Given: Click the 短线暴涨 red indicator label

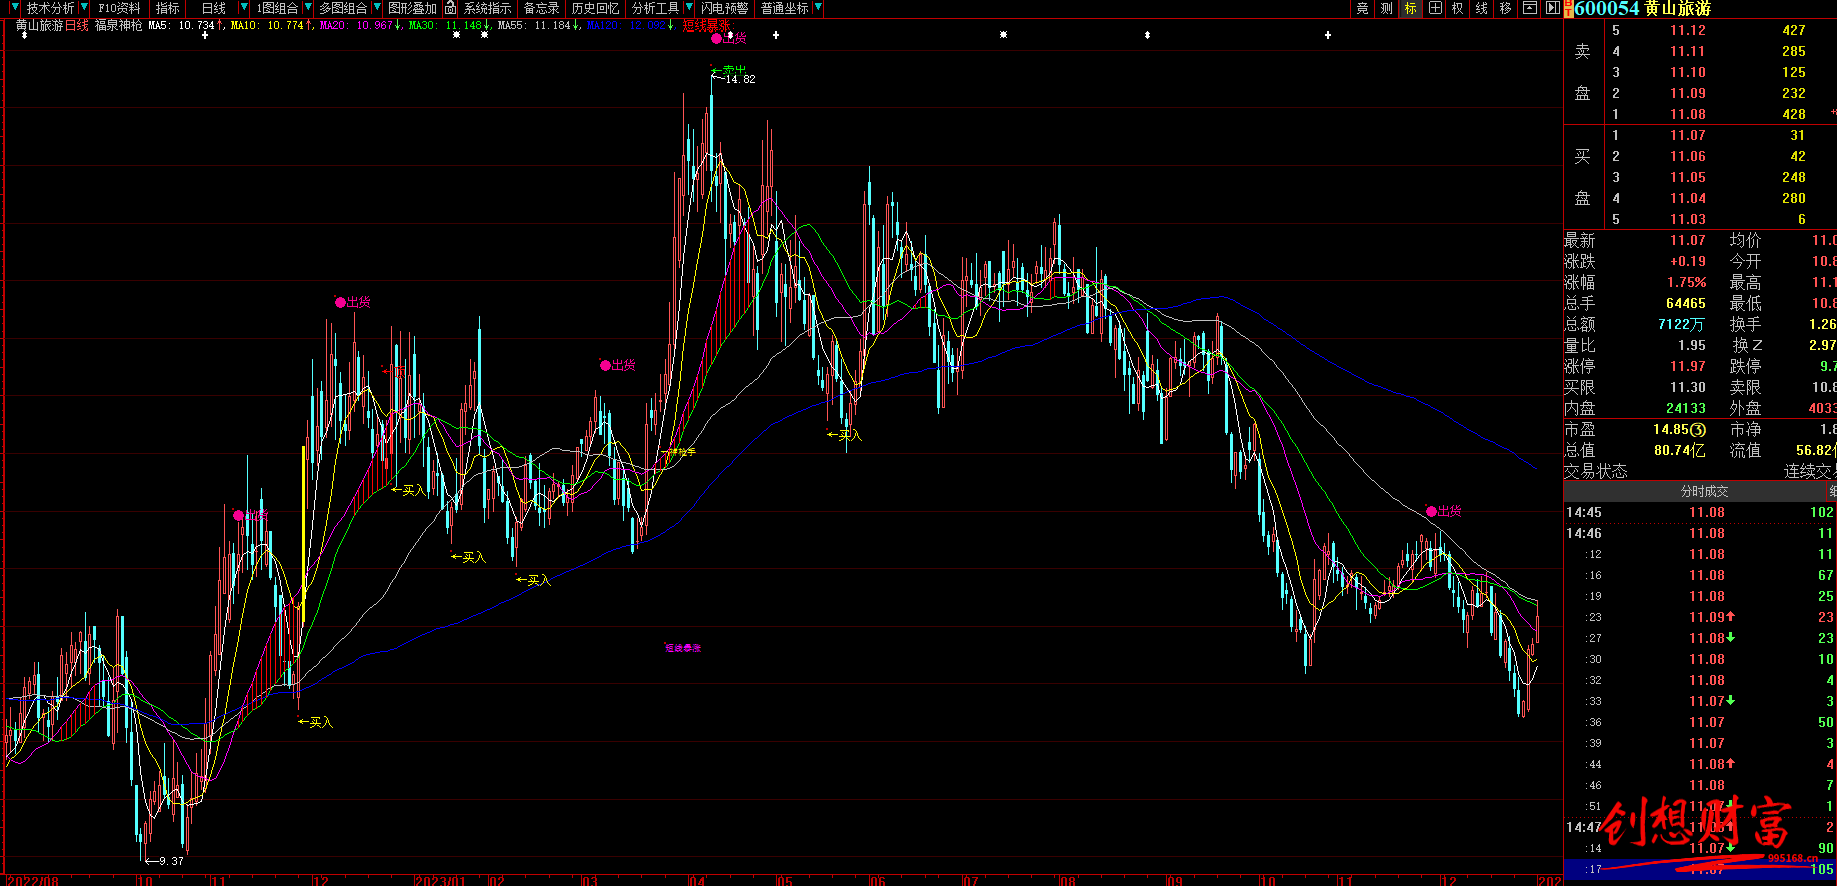Looking at the screenshot, I should [x=707, y=25].
